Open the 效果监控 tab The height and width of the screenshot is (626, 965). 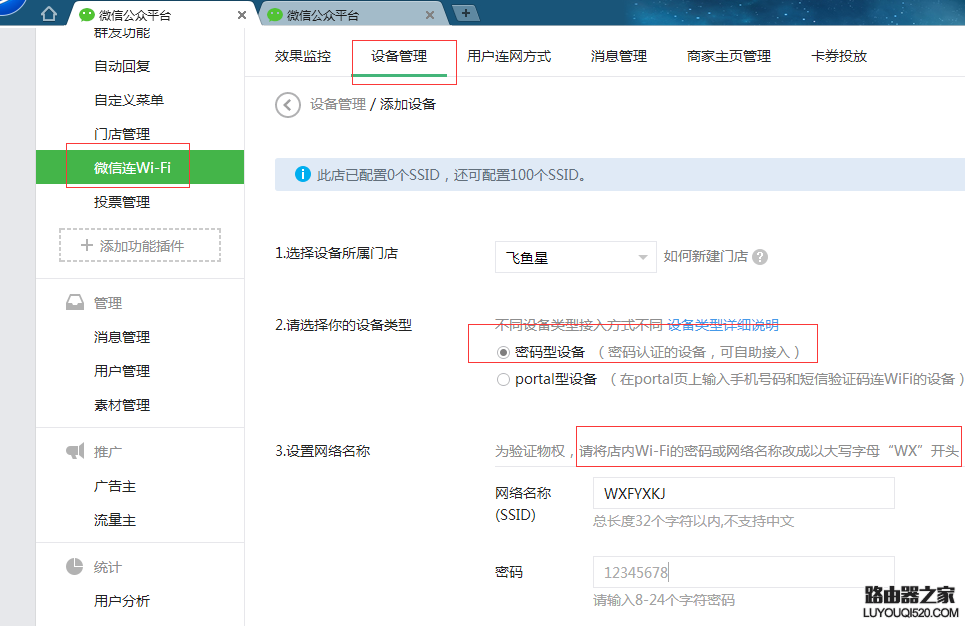(303, 57)
